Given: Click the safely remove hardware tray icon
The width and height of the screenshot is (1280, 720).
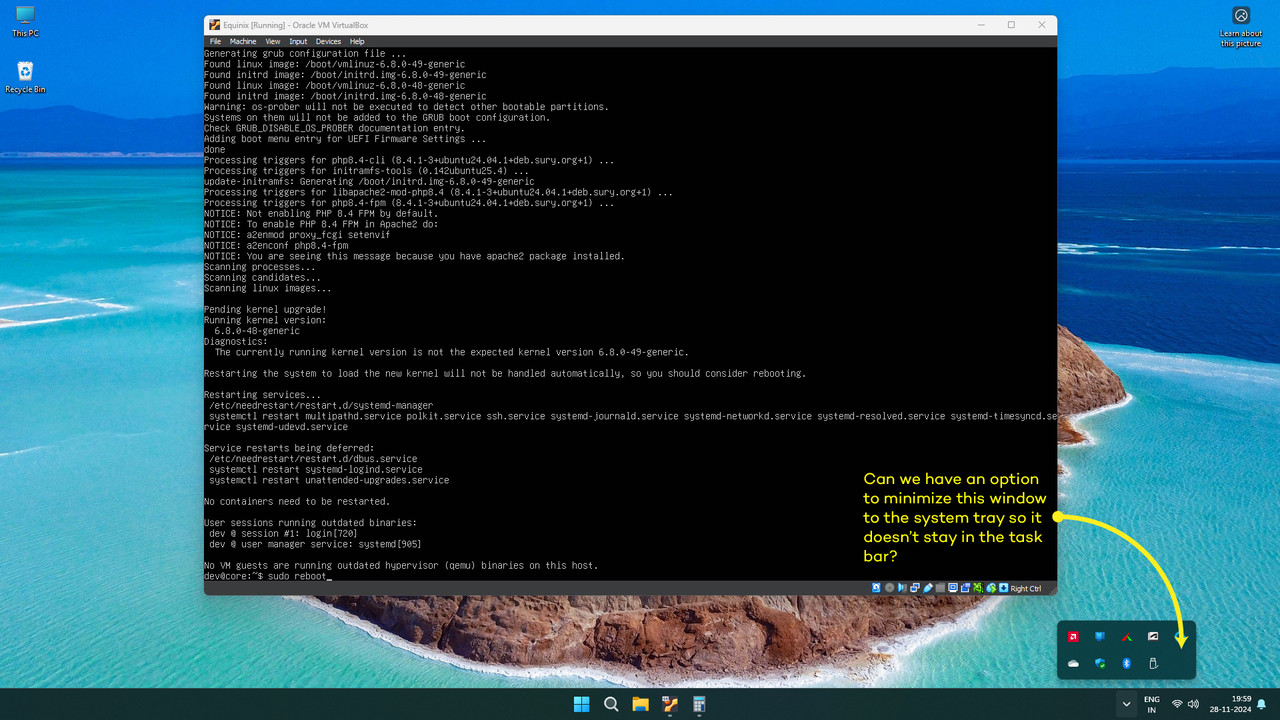Looking at the screenshot, I should click(1152, 663).
